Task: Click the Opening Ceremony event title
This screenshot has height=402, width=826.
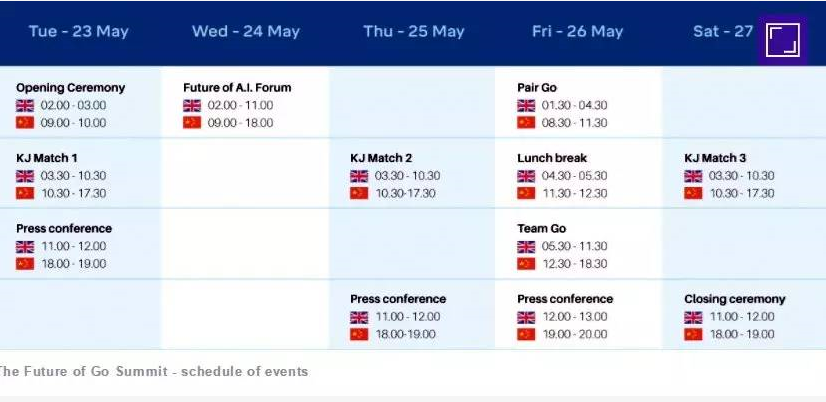Action: click(x=71, y=87)
